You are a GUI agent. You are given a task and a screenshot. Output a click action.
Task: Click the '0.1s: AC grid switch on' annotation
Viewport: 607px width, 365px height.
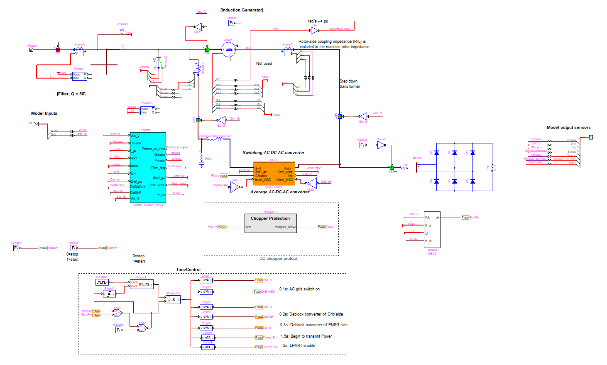click(300, 289)
